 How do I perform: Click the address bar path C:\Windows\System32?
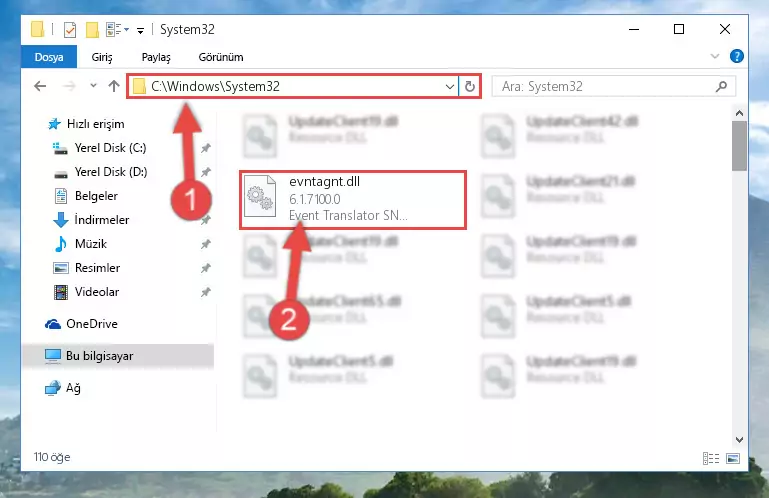[x=215, y=86]
